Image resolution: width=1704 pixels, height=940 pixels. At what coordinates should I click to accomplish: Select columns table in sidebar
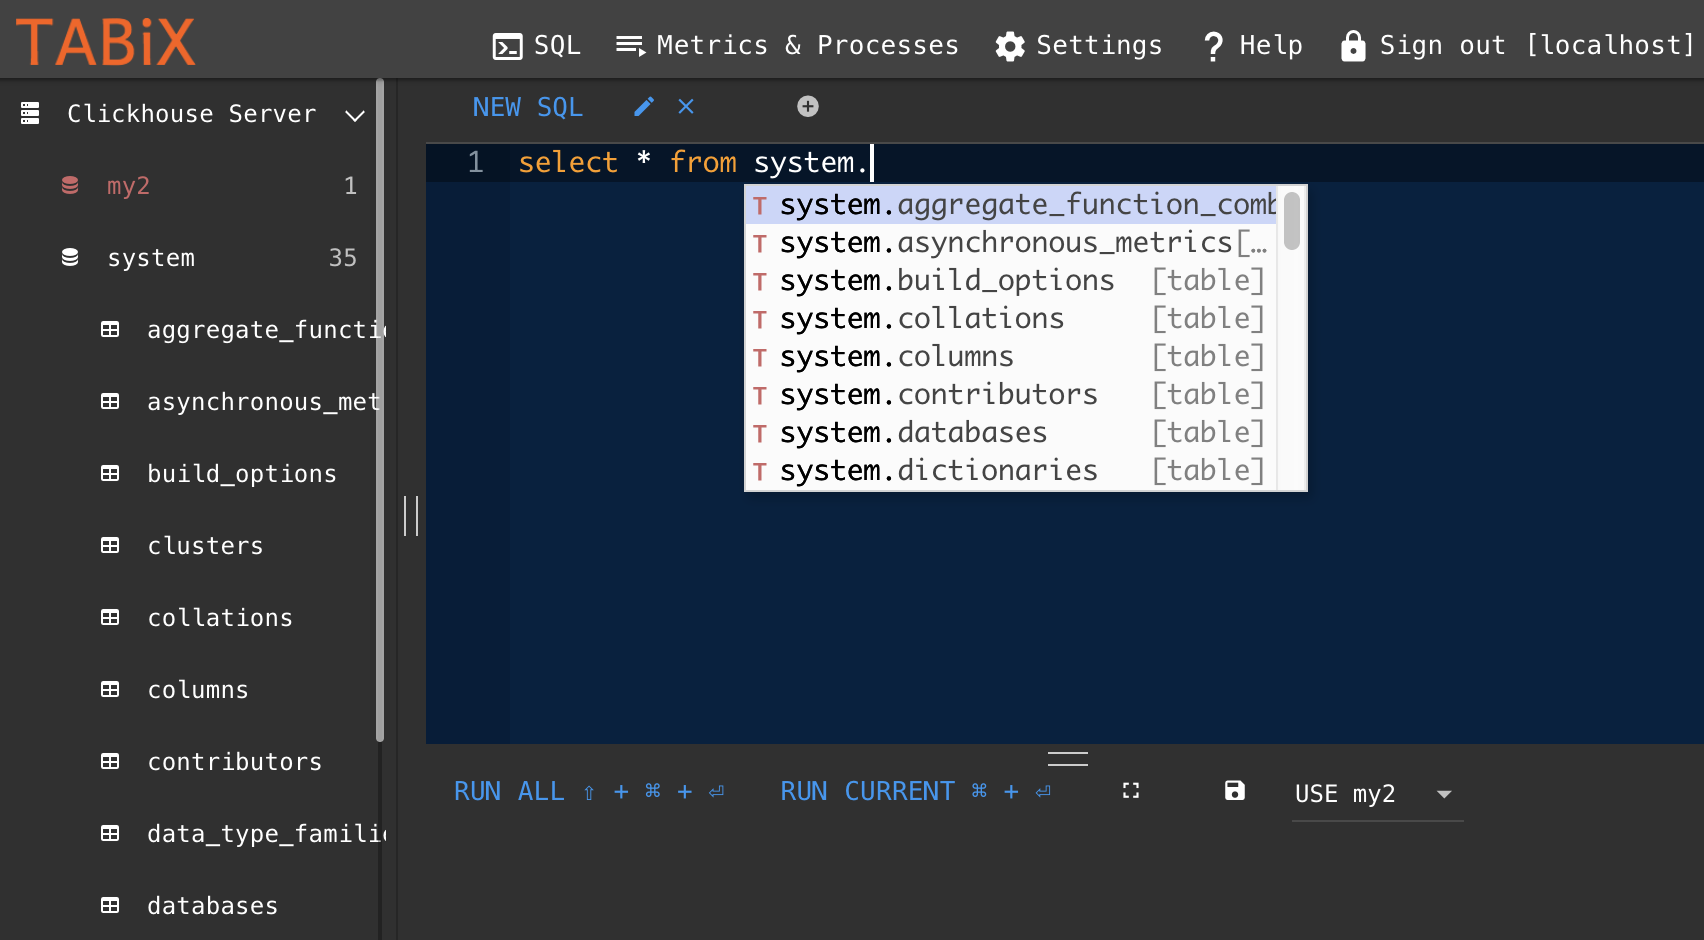coord(198,690)
